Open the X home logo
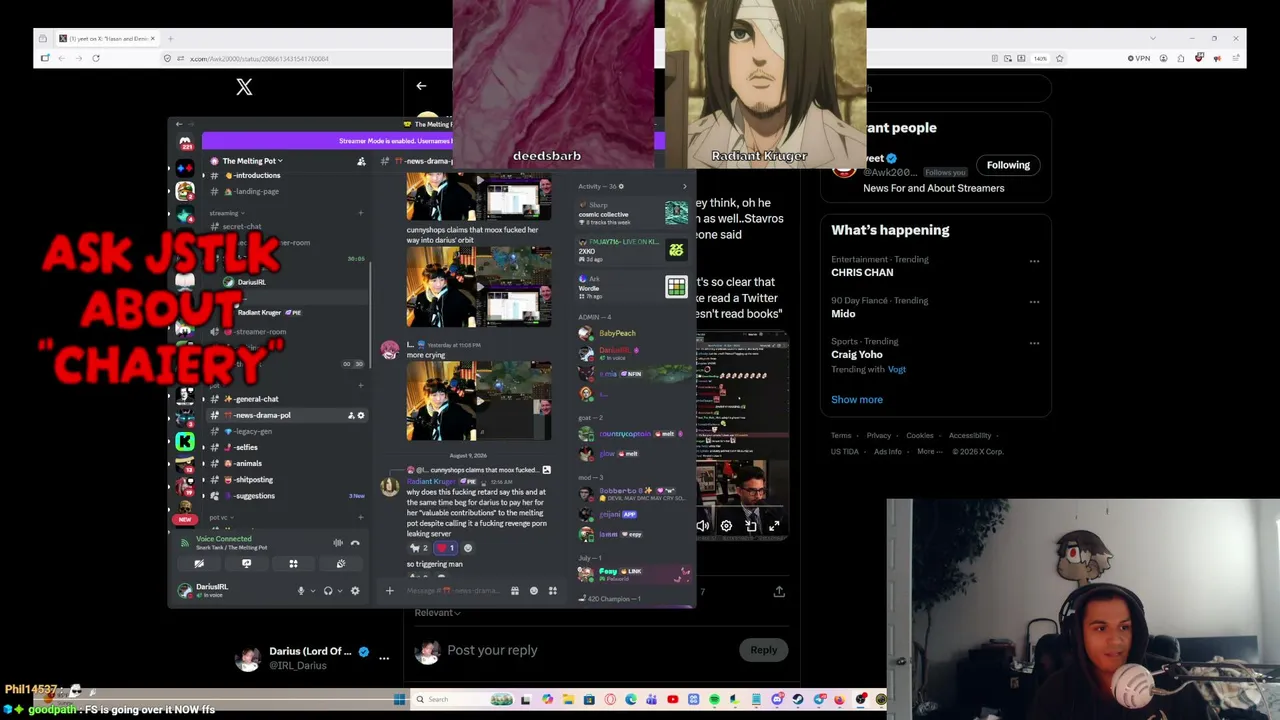Image resolution: width=1280 pixels, height=720 pixels. coord(244,87)
